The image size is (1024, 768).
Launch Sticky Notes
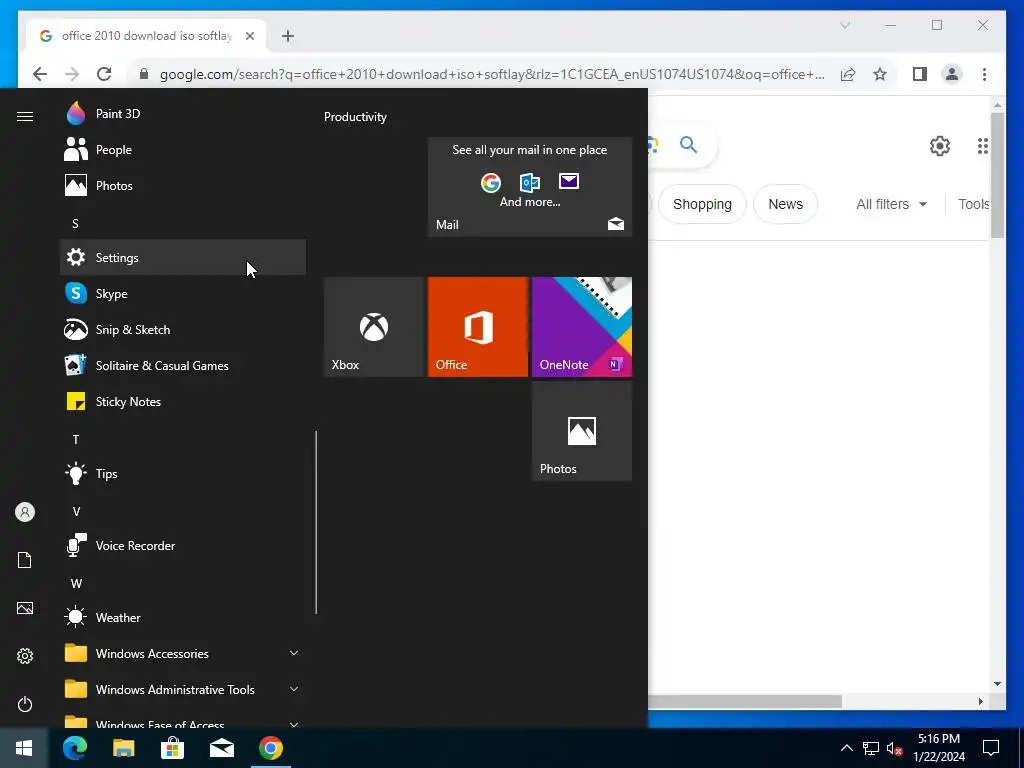tap(183, 401)
